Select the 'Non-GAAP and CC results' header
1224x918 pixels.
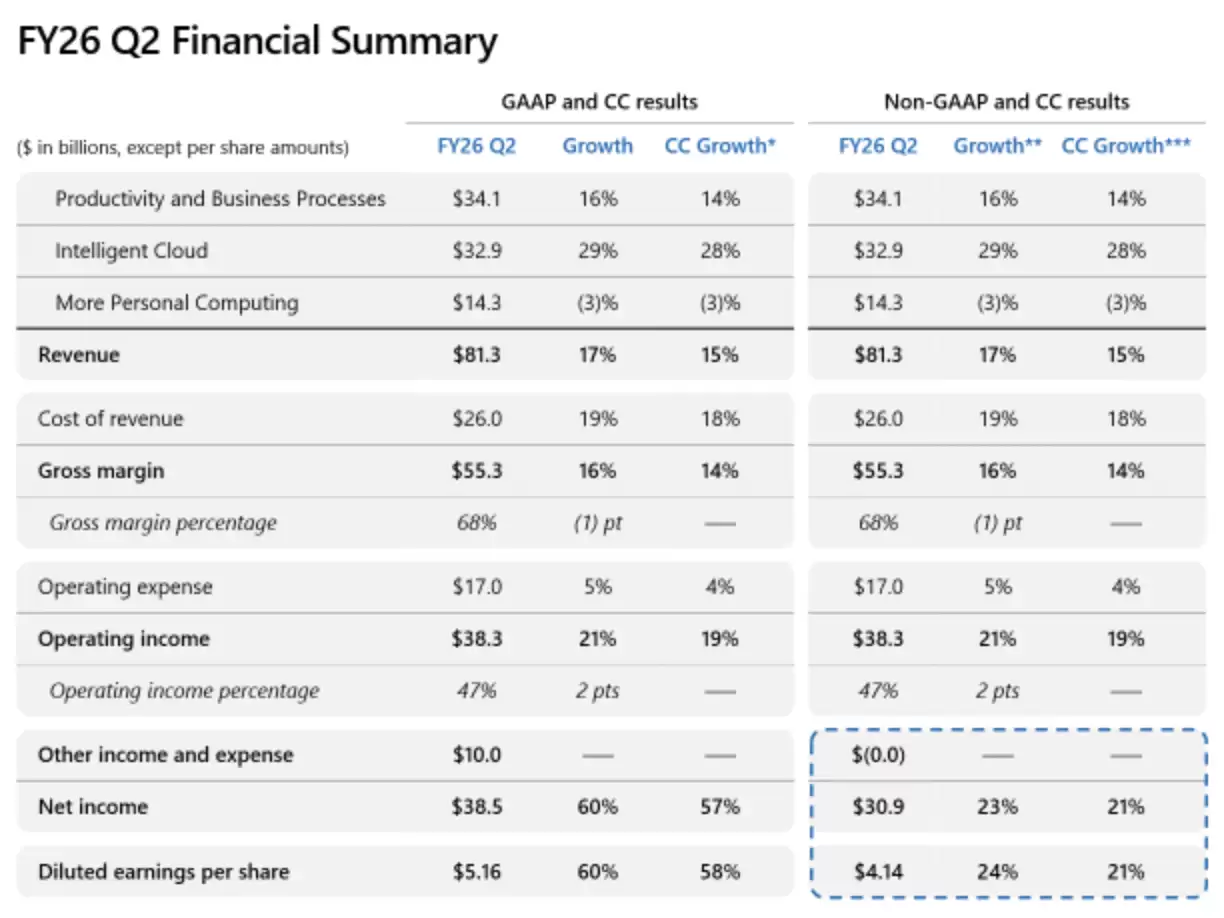tap(1006, 102)
